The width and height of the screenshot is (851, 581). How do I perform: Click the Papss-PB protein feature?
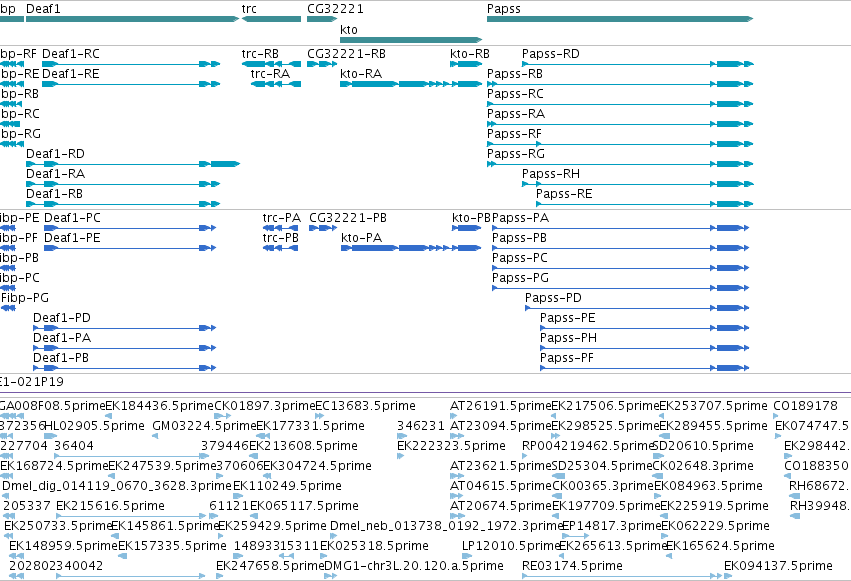(621, 248)
